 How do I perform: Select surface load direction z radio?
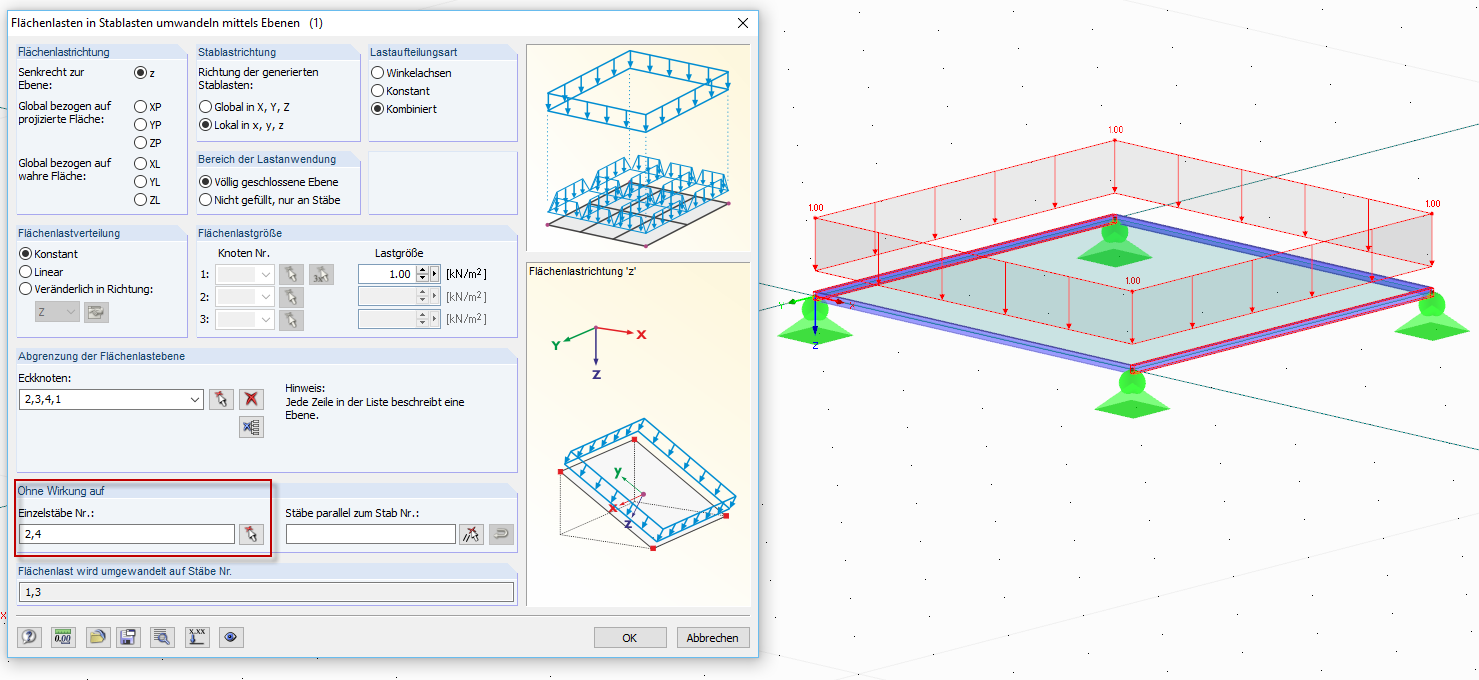click(x=140, y=73)
